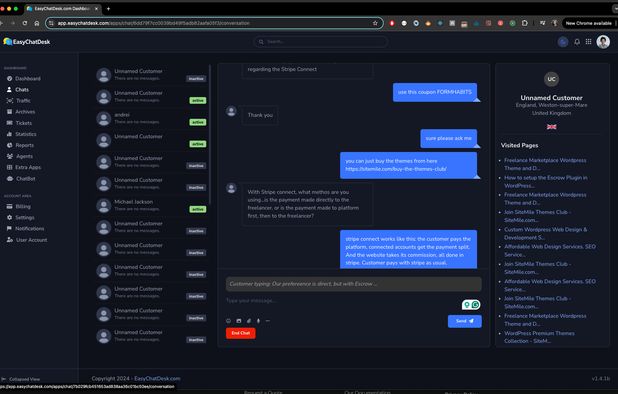
Task: Open 'Custom Wordpress Web Design' visited page
Action: click(545, 233)
